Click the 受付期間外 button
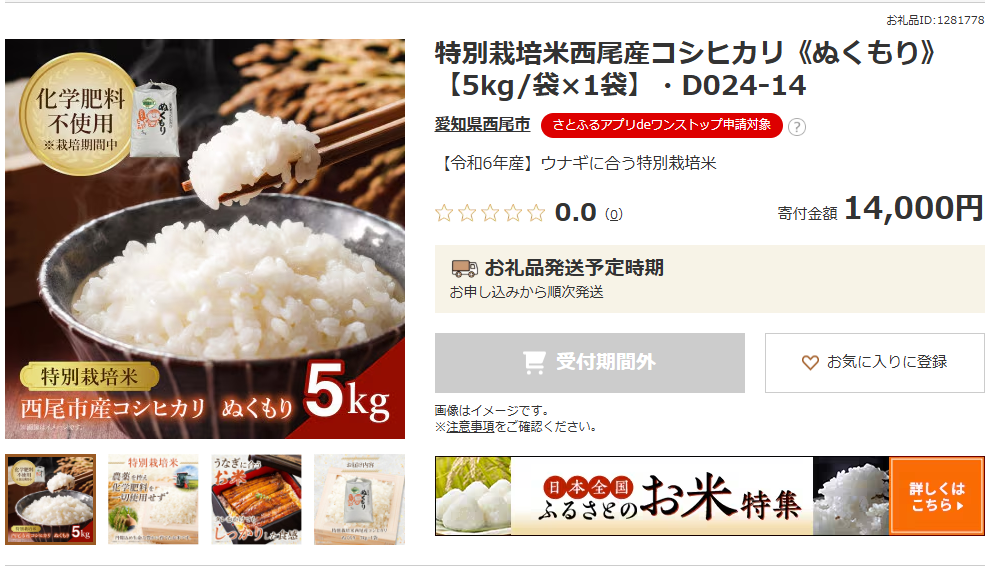The image size is (992, 568). 590,362
